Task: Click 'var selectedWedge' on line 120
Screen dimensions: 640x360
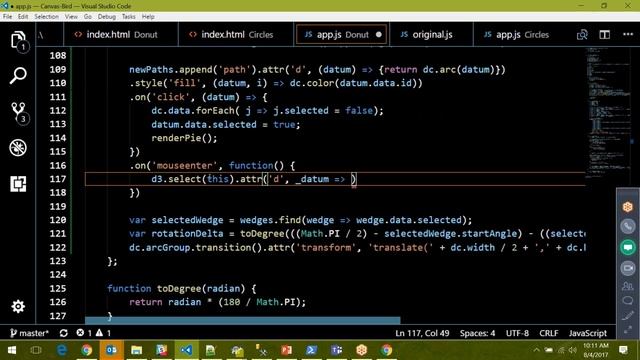Action: [x=176, y=220]
